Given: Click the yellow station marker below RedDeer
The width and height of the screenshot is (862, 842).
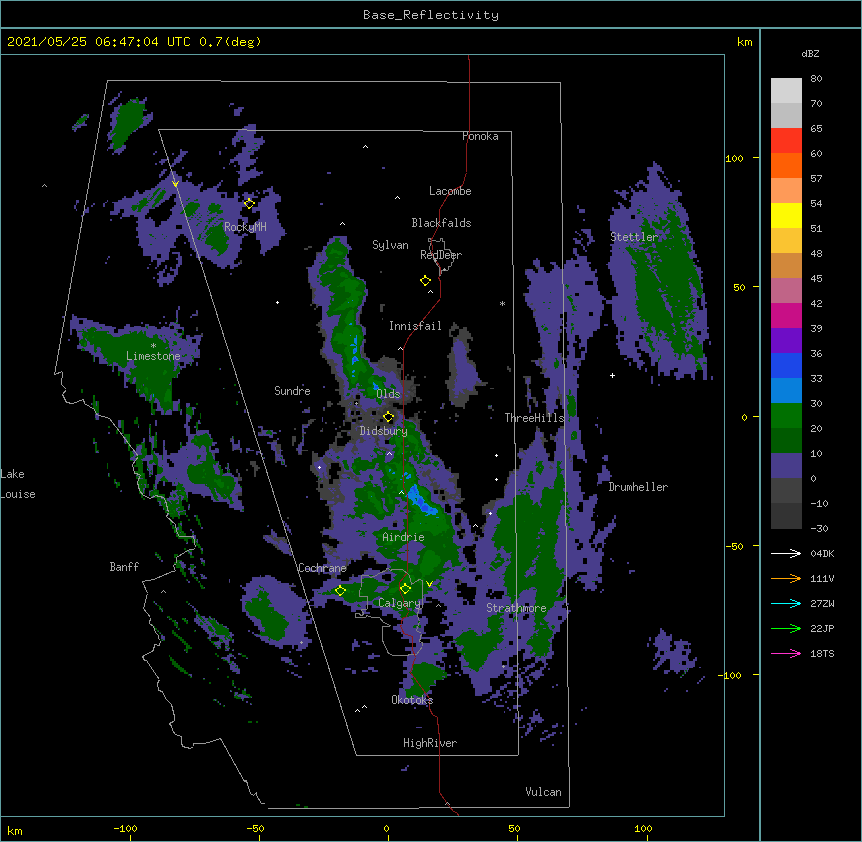Looking at the screenshot, I should (425, 281).
